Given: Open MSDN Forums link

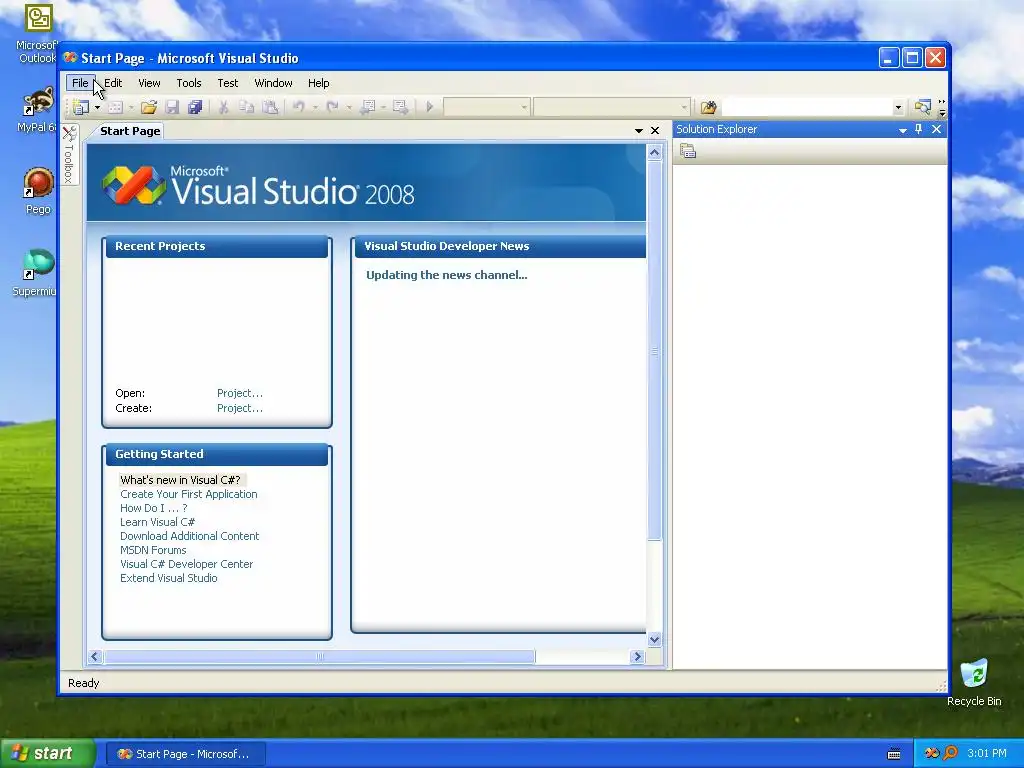Looking at the screenshot, I should [153, 551].
